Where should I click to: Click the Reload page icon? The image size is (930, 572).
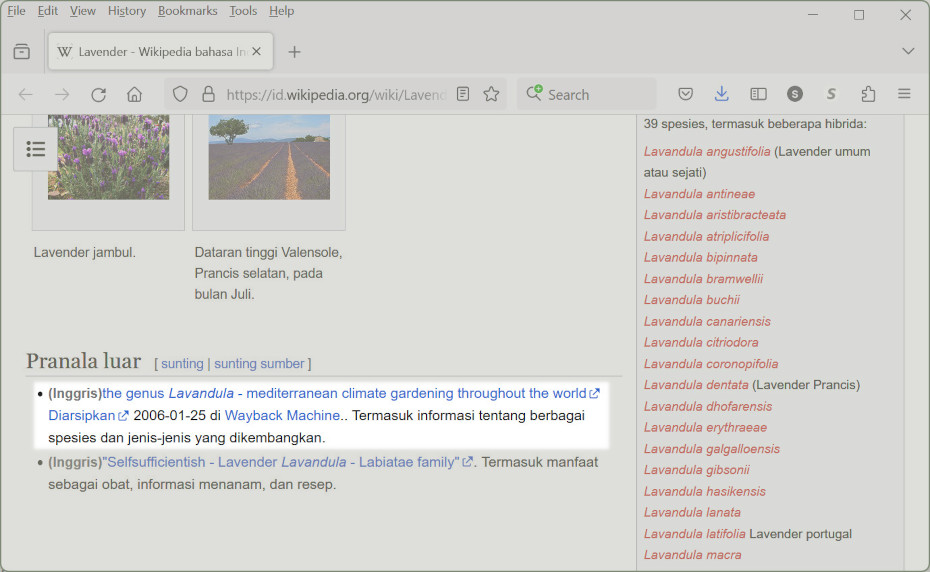click(x=98, y=94)
